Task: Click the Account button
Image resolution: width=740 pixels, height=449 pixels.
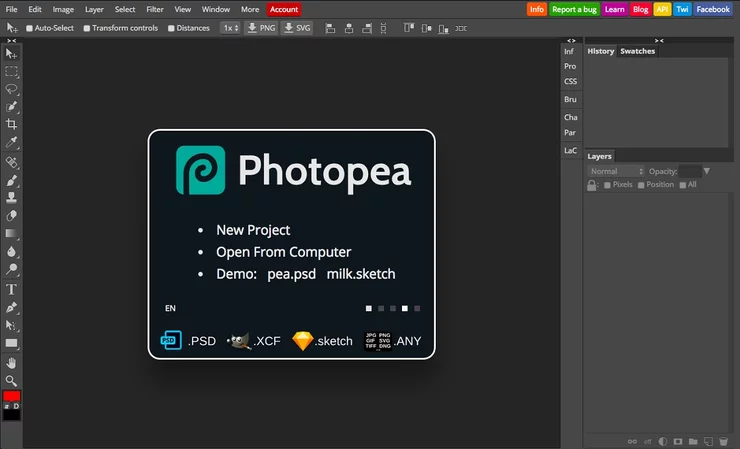Action: click(x=284, y=9)
